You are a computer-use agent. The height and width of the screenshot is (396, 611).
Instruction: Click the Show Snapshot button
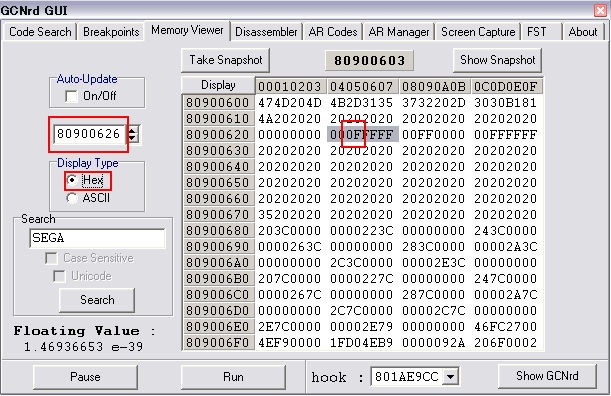[497, 60]
